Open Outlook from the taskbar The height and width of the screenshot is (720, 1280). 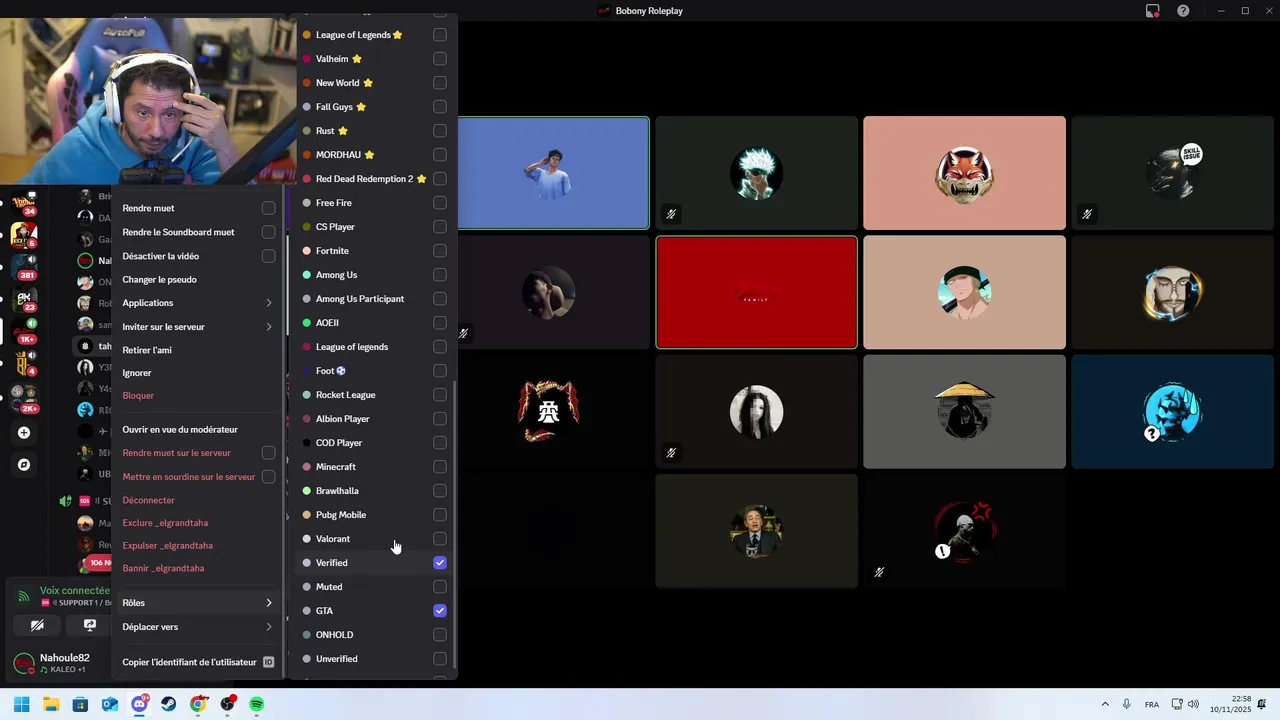coord(110,705)
